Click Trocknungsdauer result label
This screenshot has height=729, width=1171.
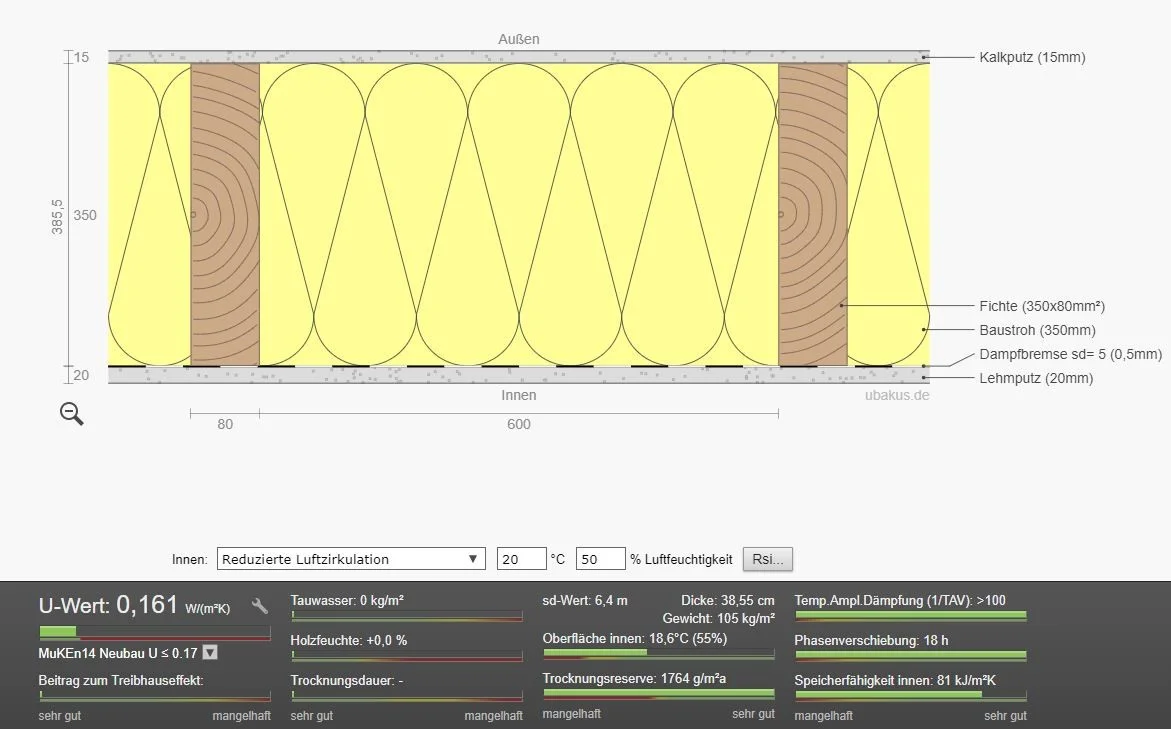(x=347, y=680)
